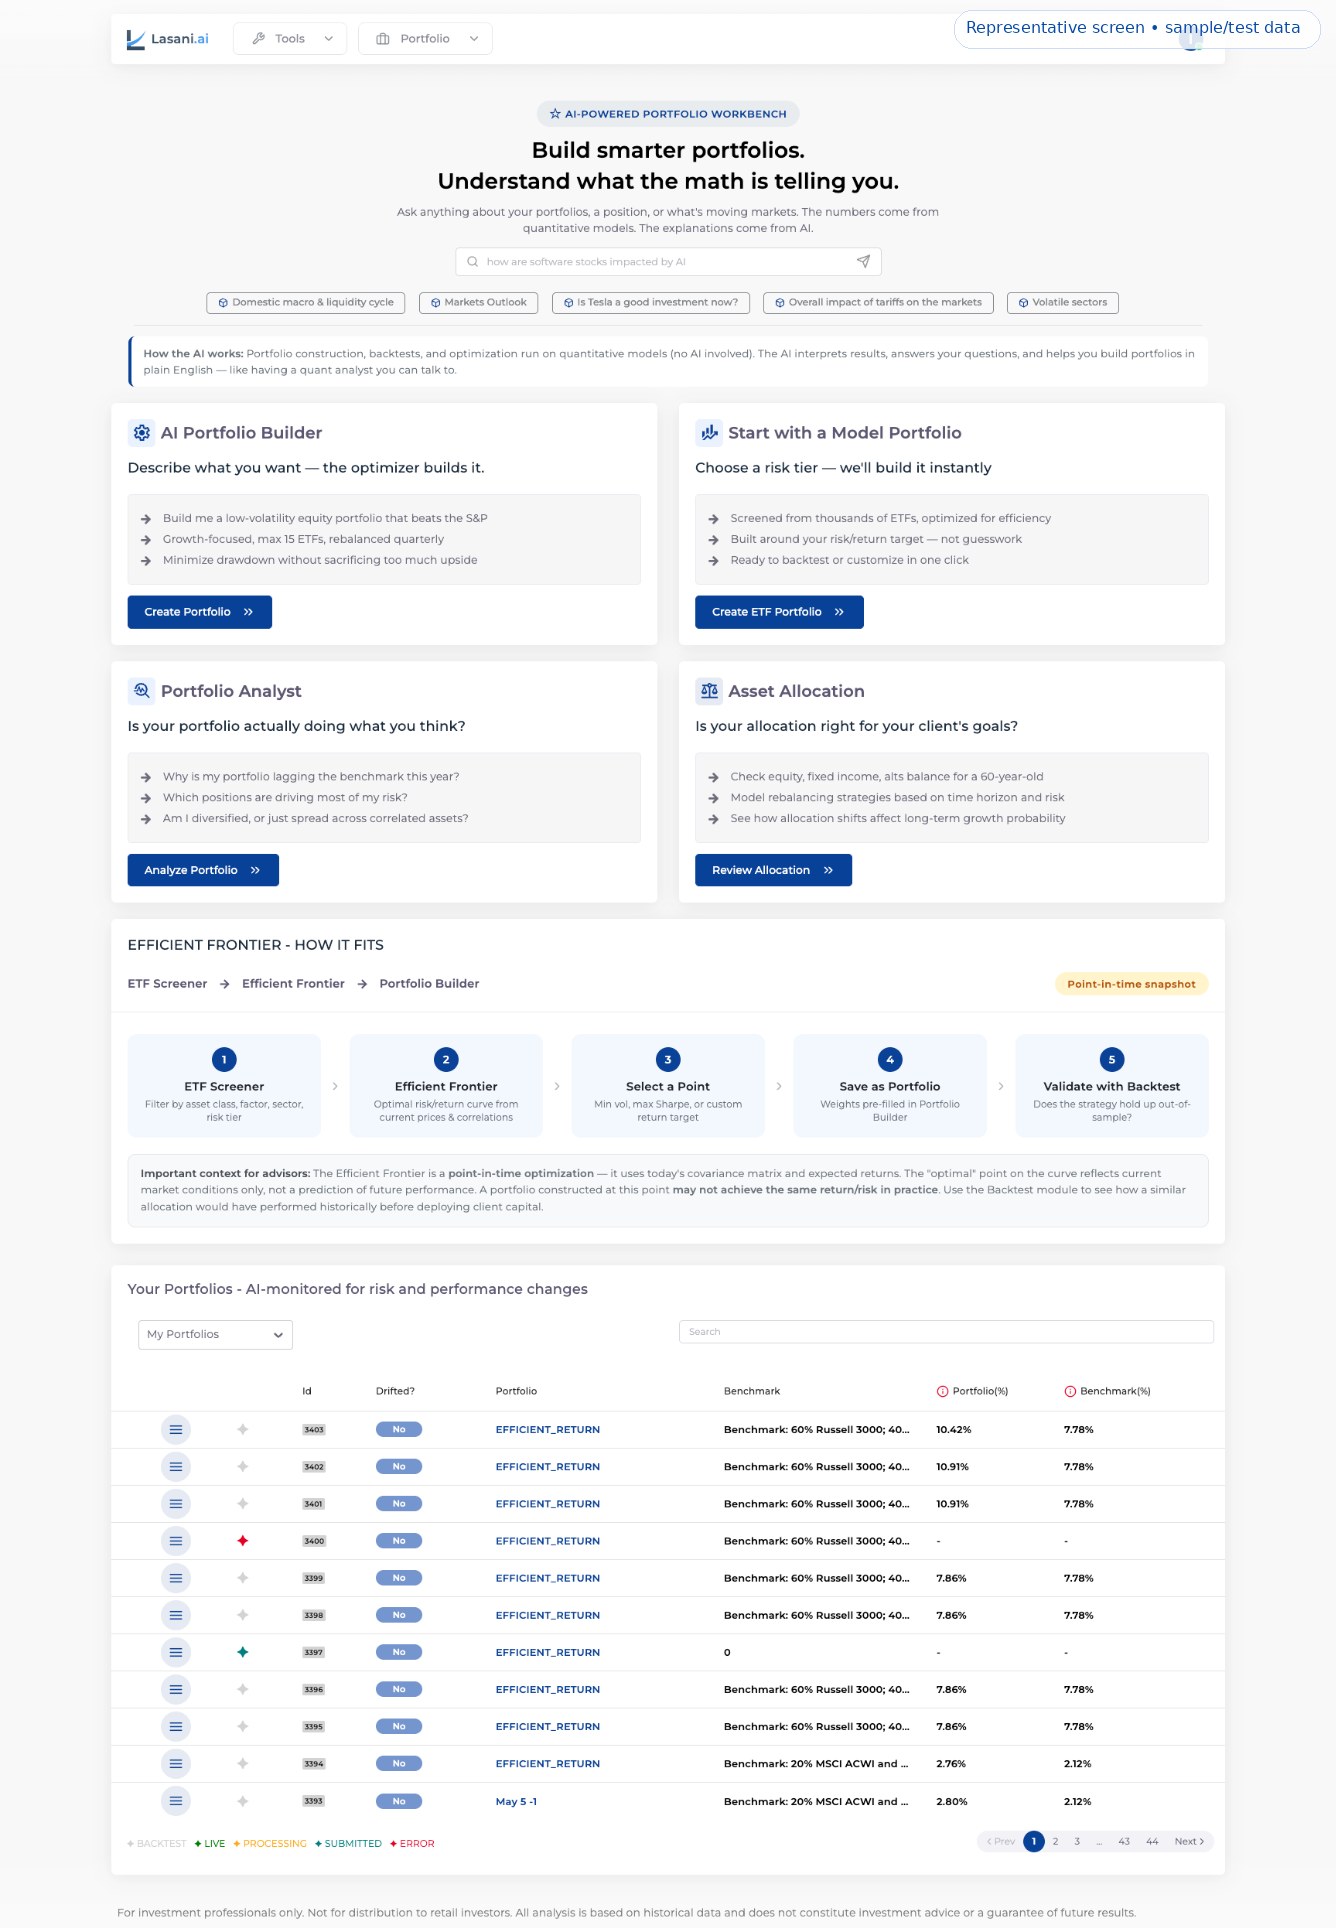The image size is (1336, 1928).
Task: Select the Markets Outlook prompt chip
Action: tap(479, 302)
